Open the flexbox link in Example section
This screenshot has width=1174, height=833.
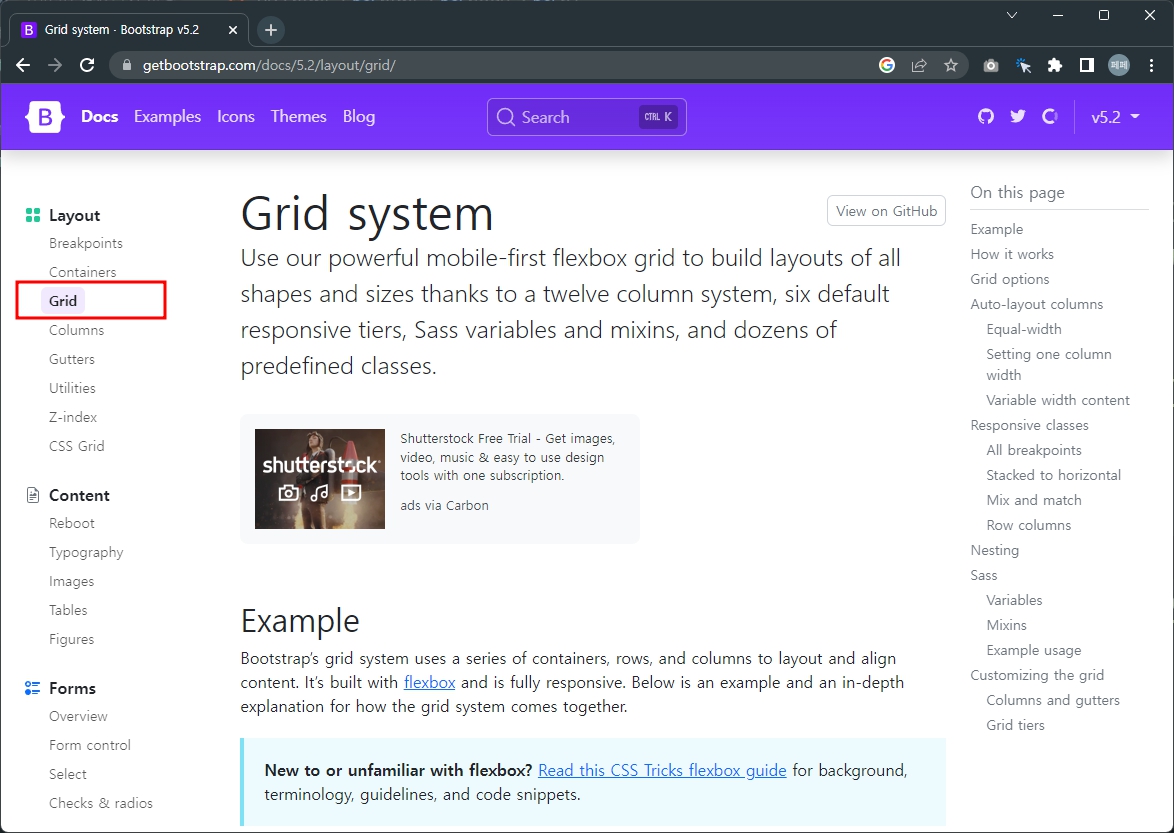pyautogui.click(x=429, y=682)
